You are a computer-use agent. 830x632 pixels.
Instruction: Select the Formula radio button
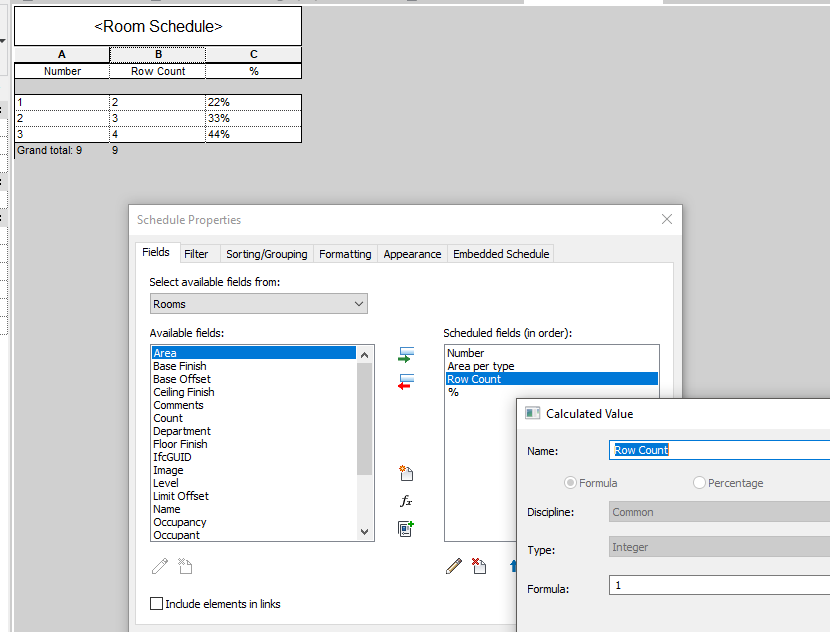pos(570,483)
